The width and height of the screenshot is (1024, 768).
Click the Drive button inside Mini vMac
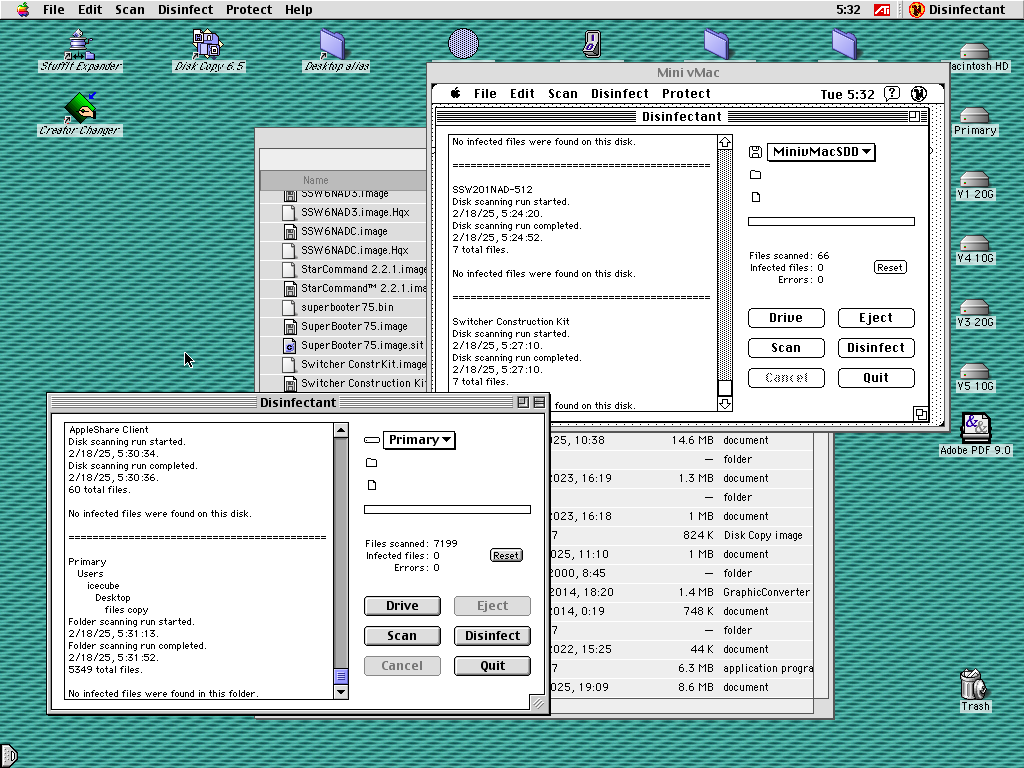coord(786,318)
